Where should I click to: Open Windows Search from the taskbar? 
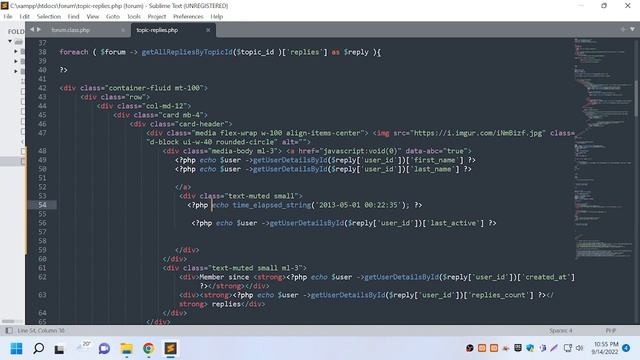(x=38, y=349)
